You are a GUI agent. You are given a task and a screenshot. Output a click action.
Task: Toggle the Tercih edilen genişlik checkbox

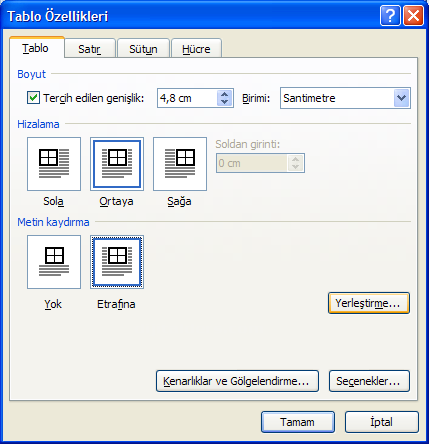(x=33, y=98)
